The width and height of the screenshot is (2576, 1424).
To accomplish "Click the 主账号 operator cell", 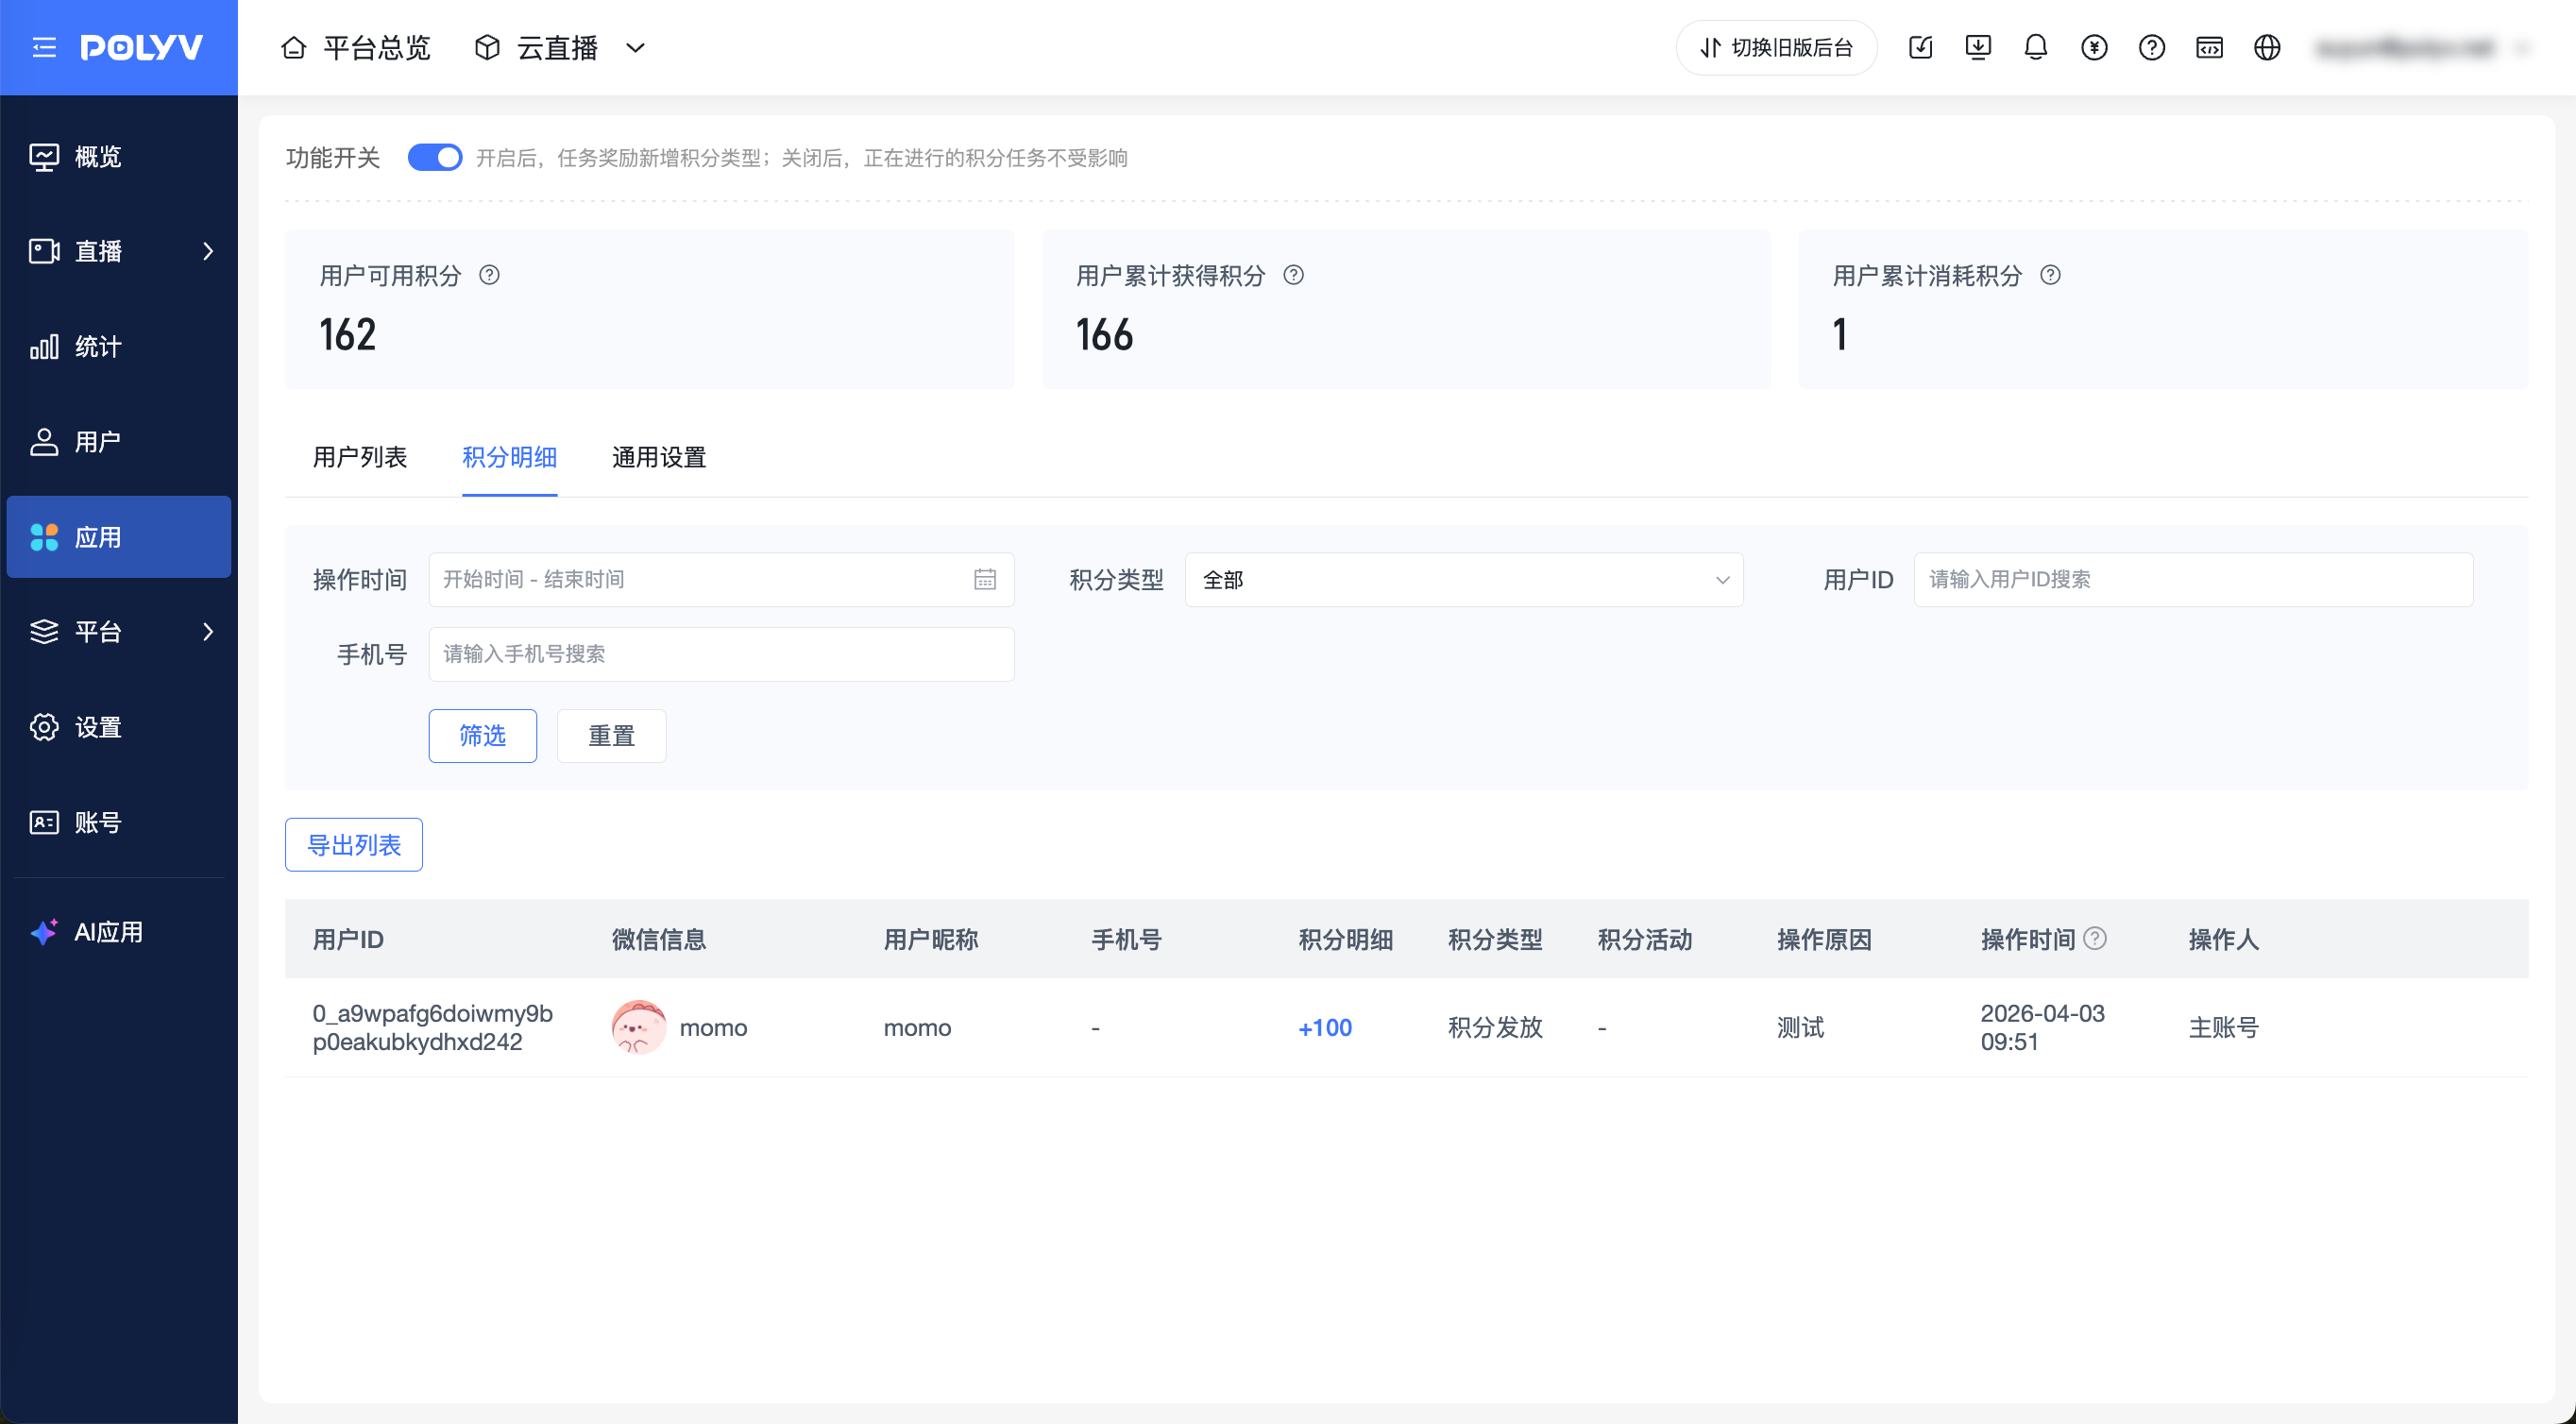I will tap(2223, 1027).
